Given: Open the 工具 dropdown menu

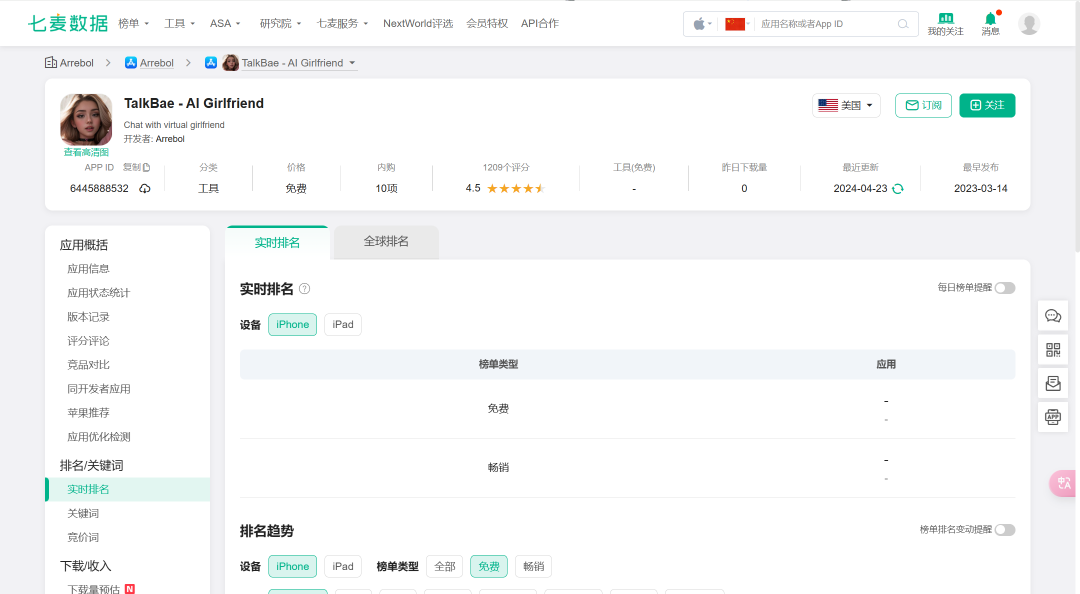Looking at the screenshot, I should coord(179,23).
